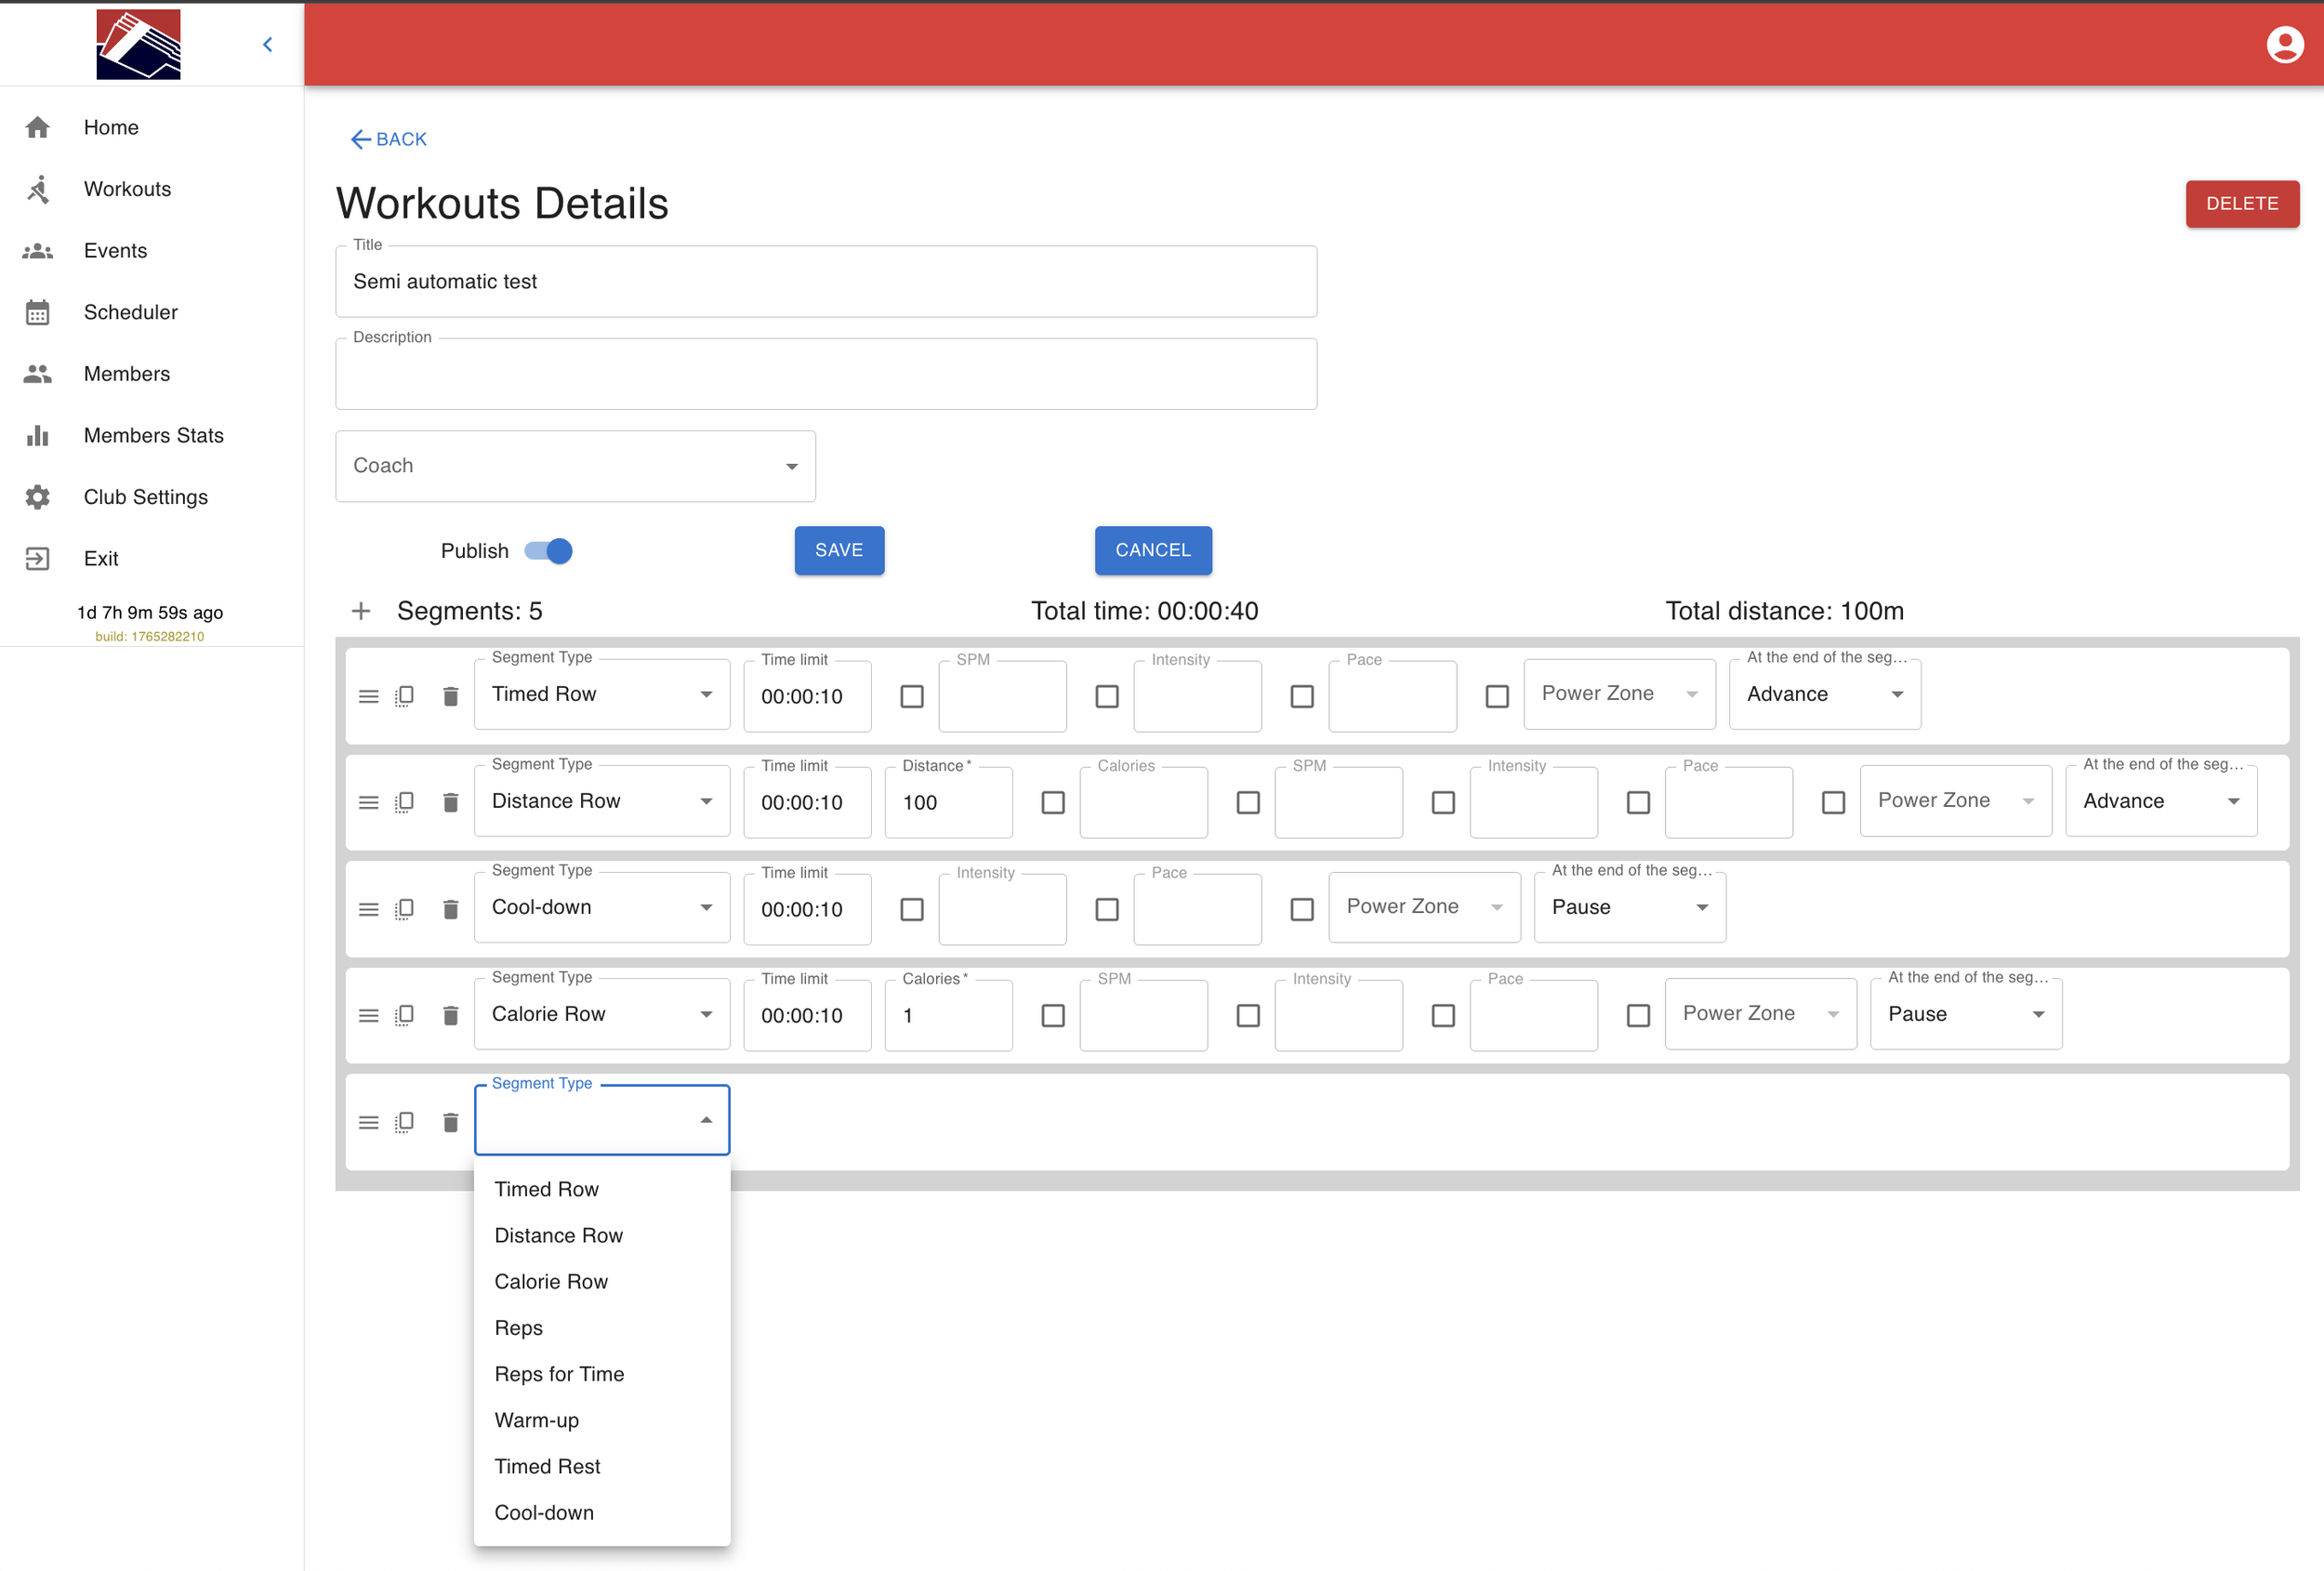Grab the Timed Row segment drag handle
This screenshot has height=1571, width=2324.
(369, 696)
